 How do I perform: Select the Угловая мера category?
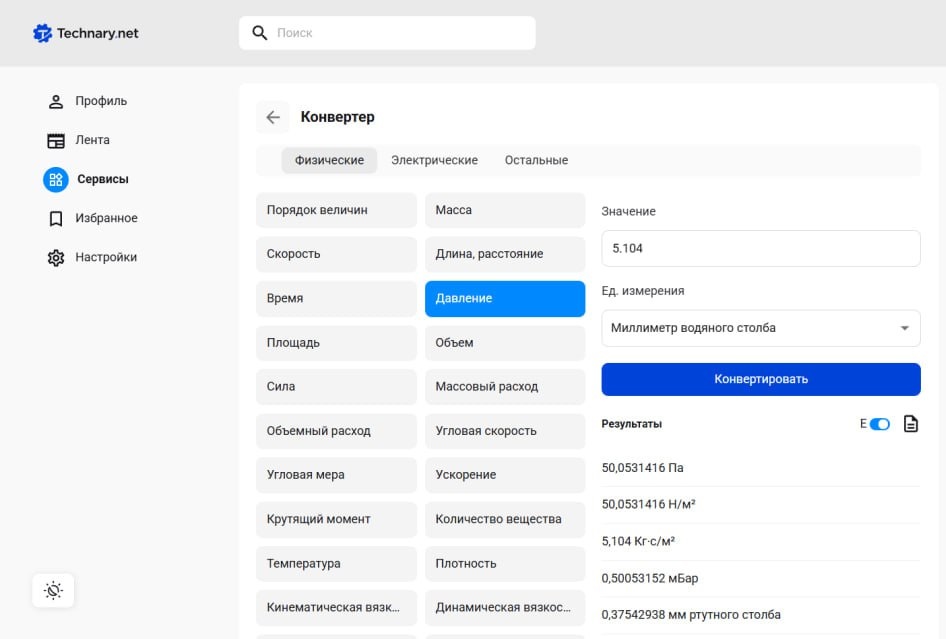point(336,475)
